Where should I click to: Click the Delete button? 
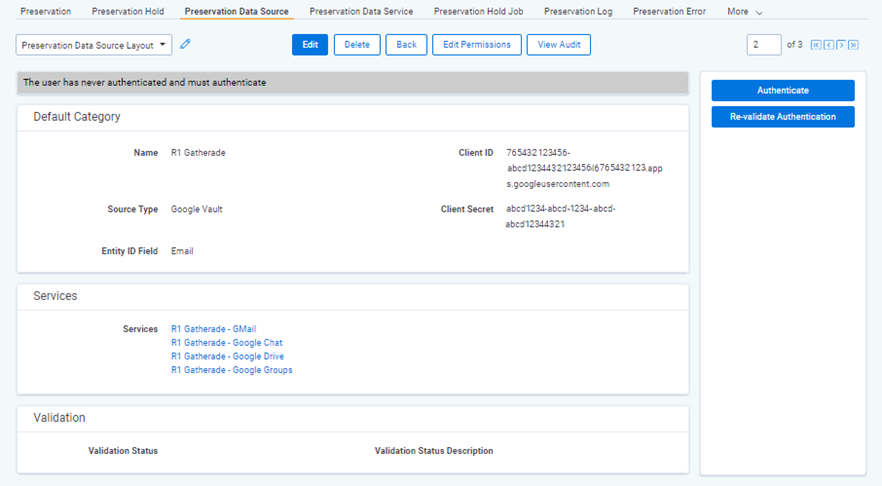click(x=357, y=44)
